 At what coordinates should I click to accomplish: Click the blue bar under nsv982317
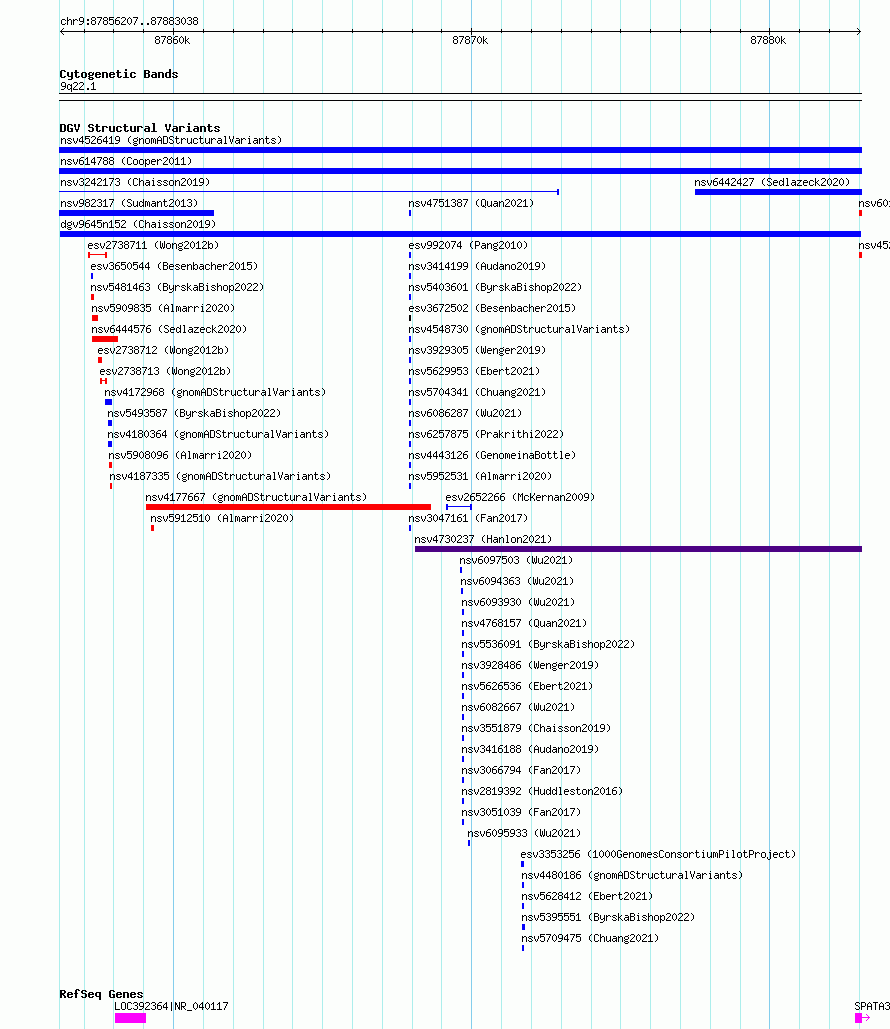pyautogui.click(x=137, y=213)
